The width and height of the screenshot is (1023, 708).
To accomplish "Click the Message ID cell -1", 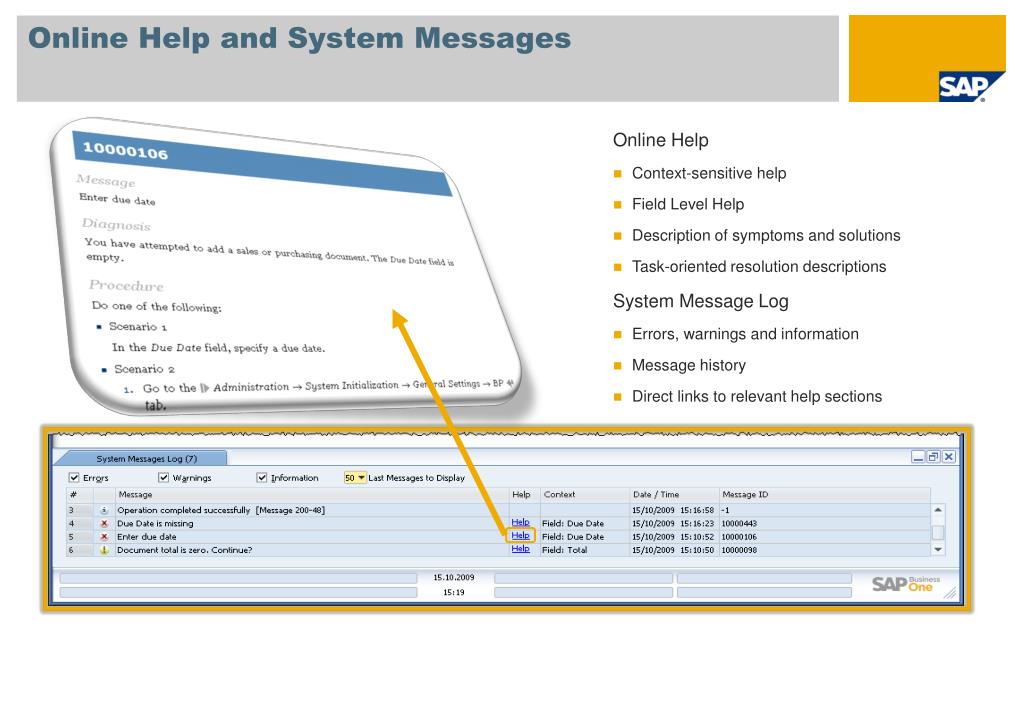I will (725, 510).
